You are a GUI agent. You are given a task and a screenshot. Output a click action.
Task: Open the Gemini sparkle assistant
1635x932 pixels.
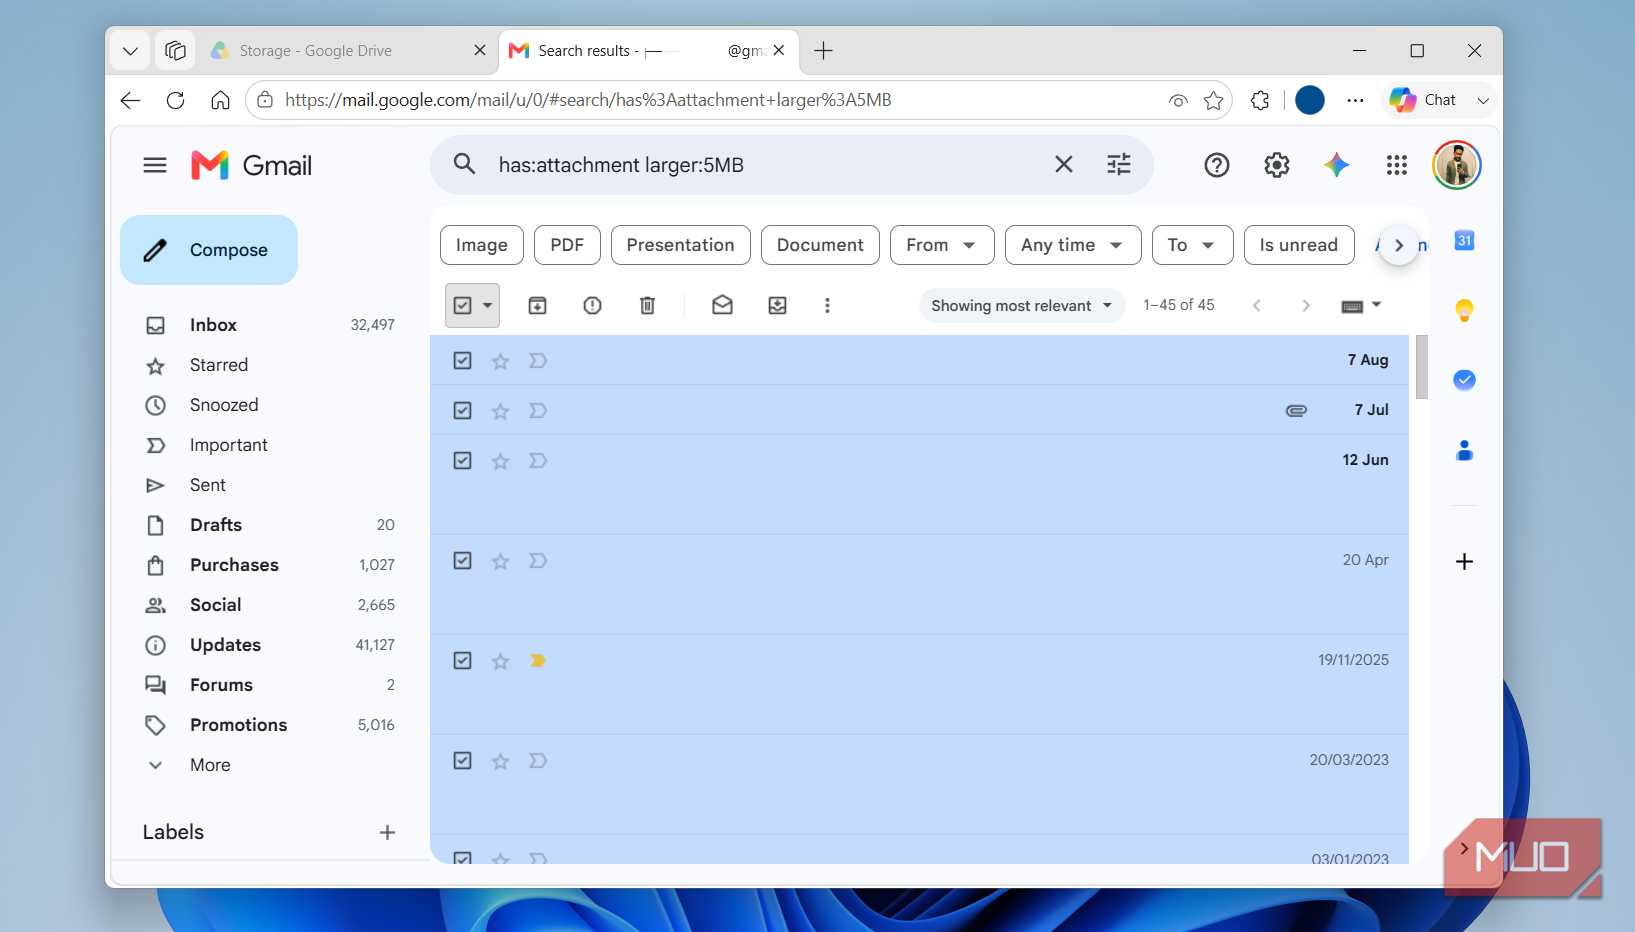click(1337, 165)
